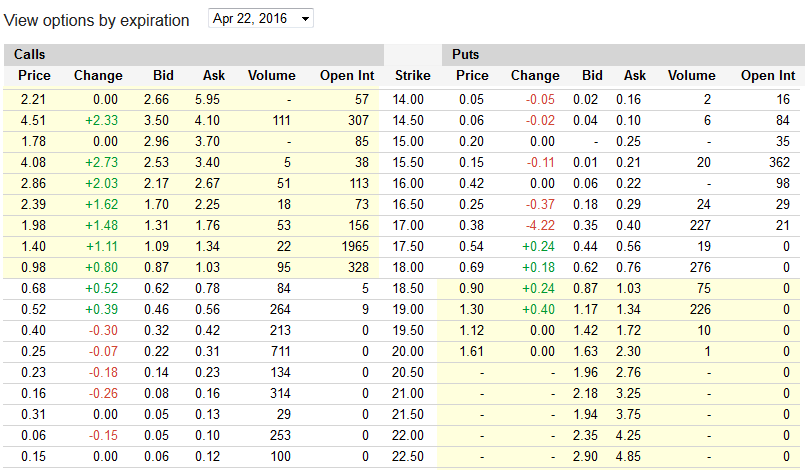Click the Calls Change column header
This screenshot has width=809, height=472.
[98, 76]
